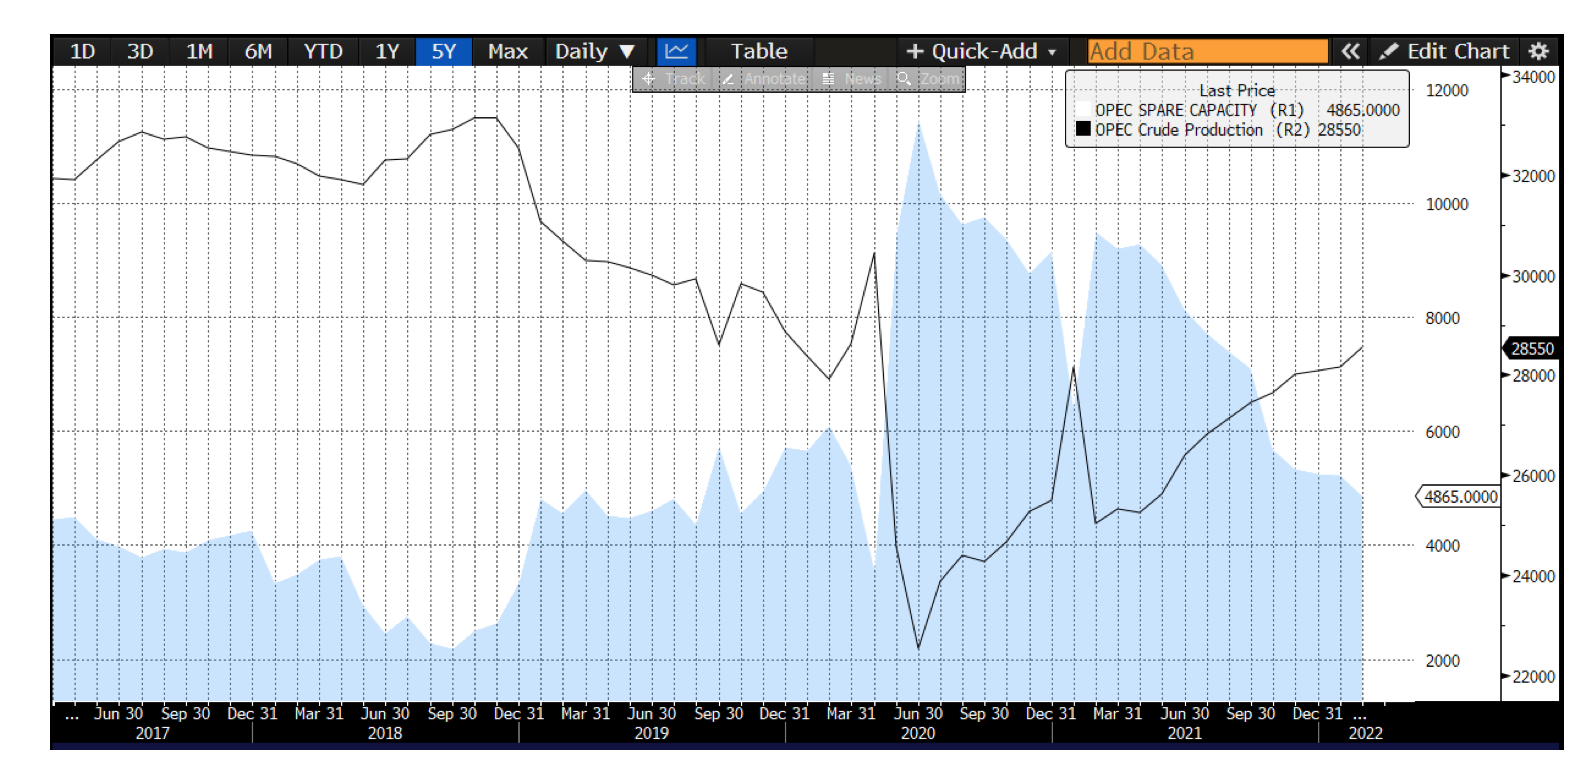
Task: Activate the Zoom magnifier tool
Action: click(x=928, y=79)
